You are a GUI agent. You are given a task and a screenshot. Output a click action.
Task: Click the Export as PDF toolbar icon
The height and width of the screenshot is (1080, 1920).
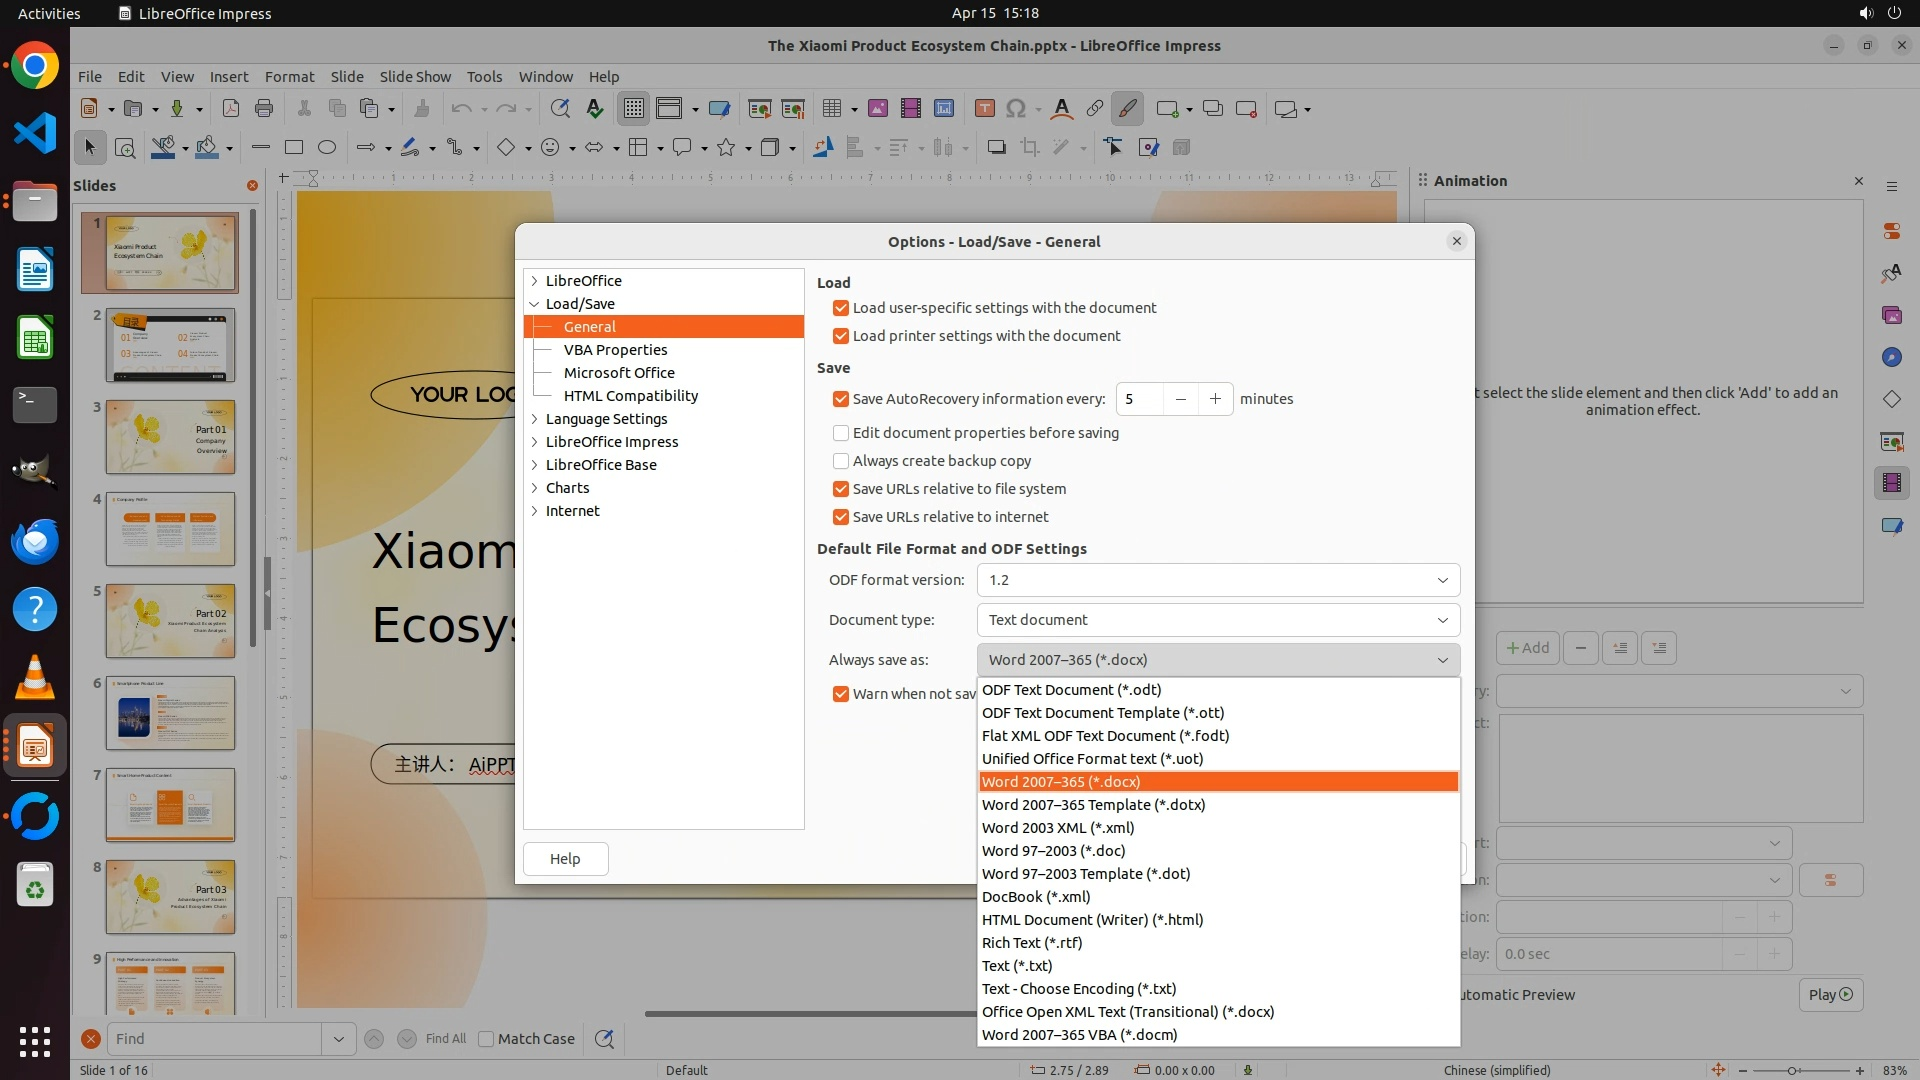(231, 109)
